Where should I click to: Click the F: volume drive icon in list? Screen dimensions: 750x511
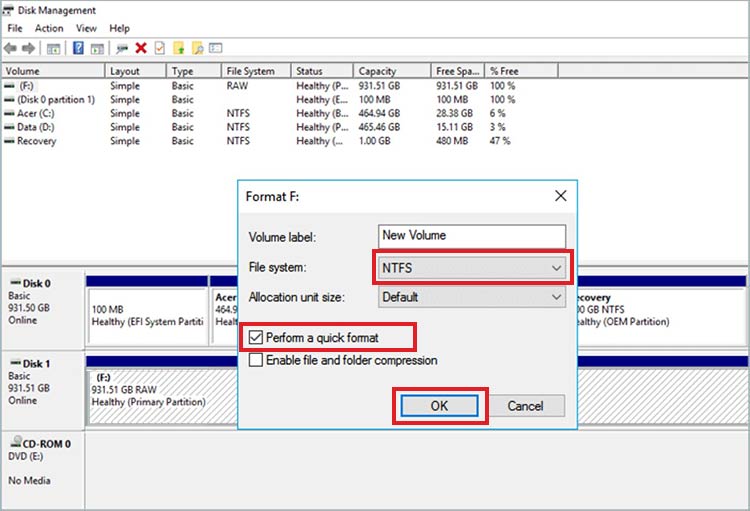point(9,86)
